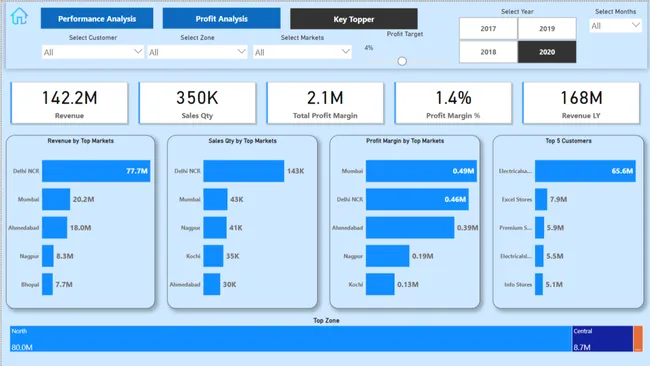650x366 pixels.
Task: Select Info Stores 5.1M bar
Action: (x=539, y=284)
